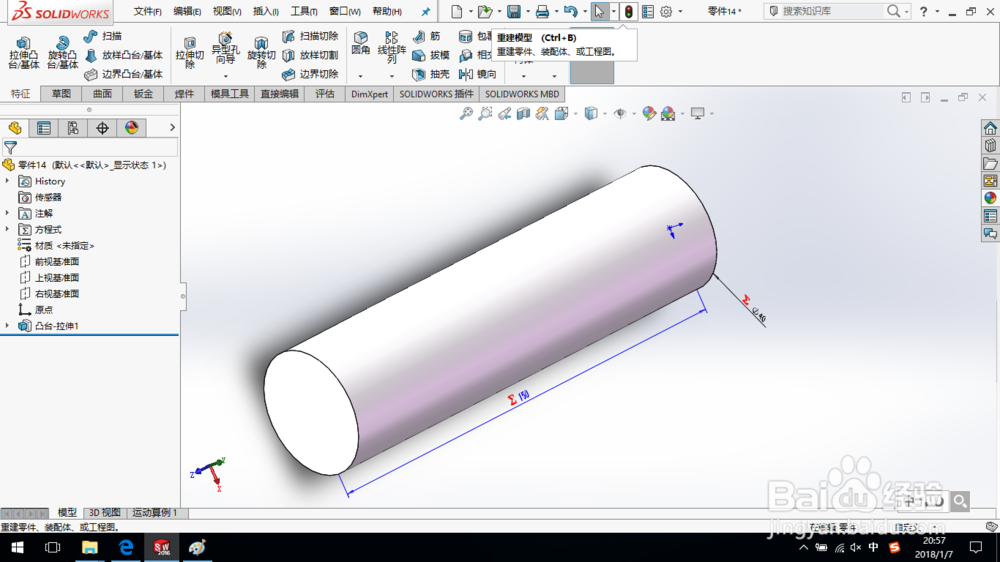Select the 原点 origin item
The height and width of the screenshot is (562, 1000).
click(43, 309)
